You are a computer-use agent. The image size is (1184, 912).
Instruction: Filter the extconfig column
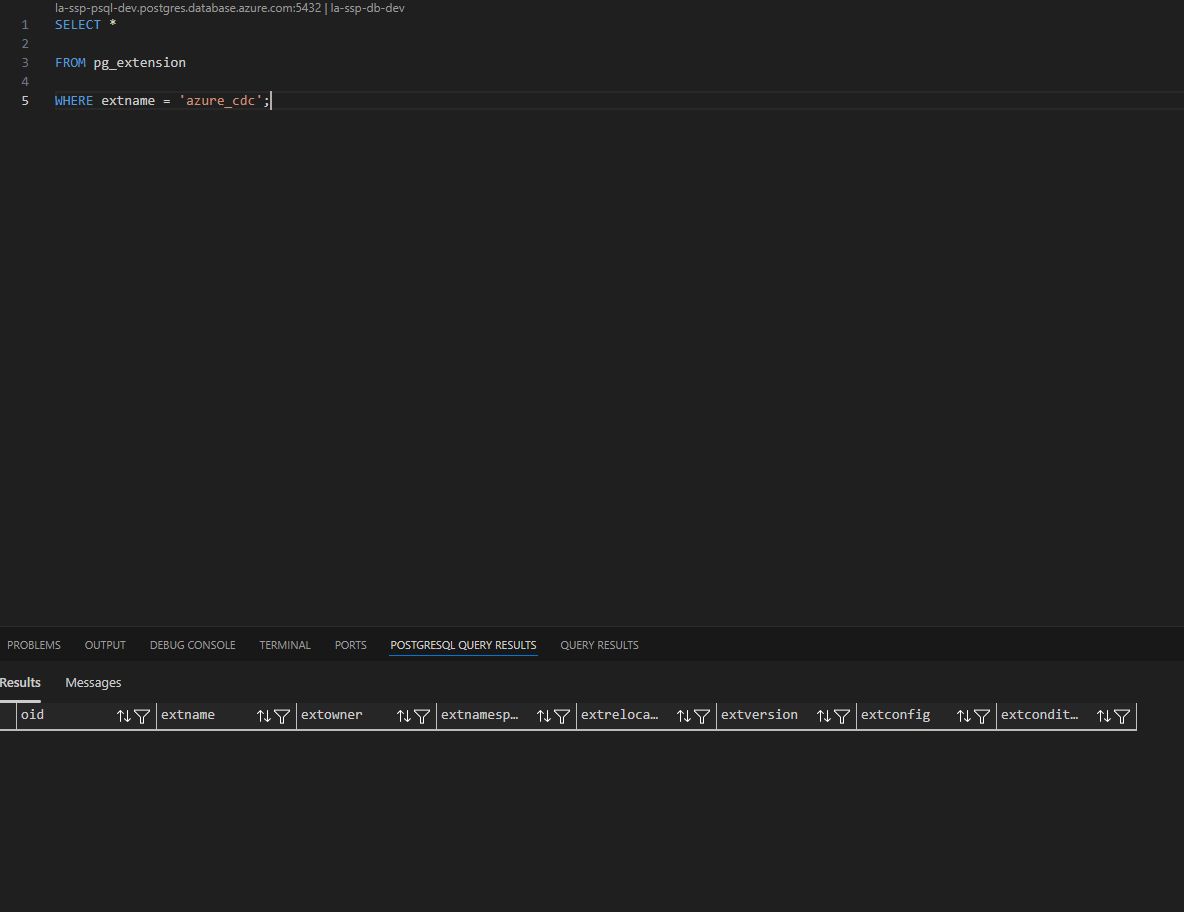[x=982, y=716]
